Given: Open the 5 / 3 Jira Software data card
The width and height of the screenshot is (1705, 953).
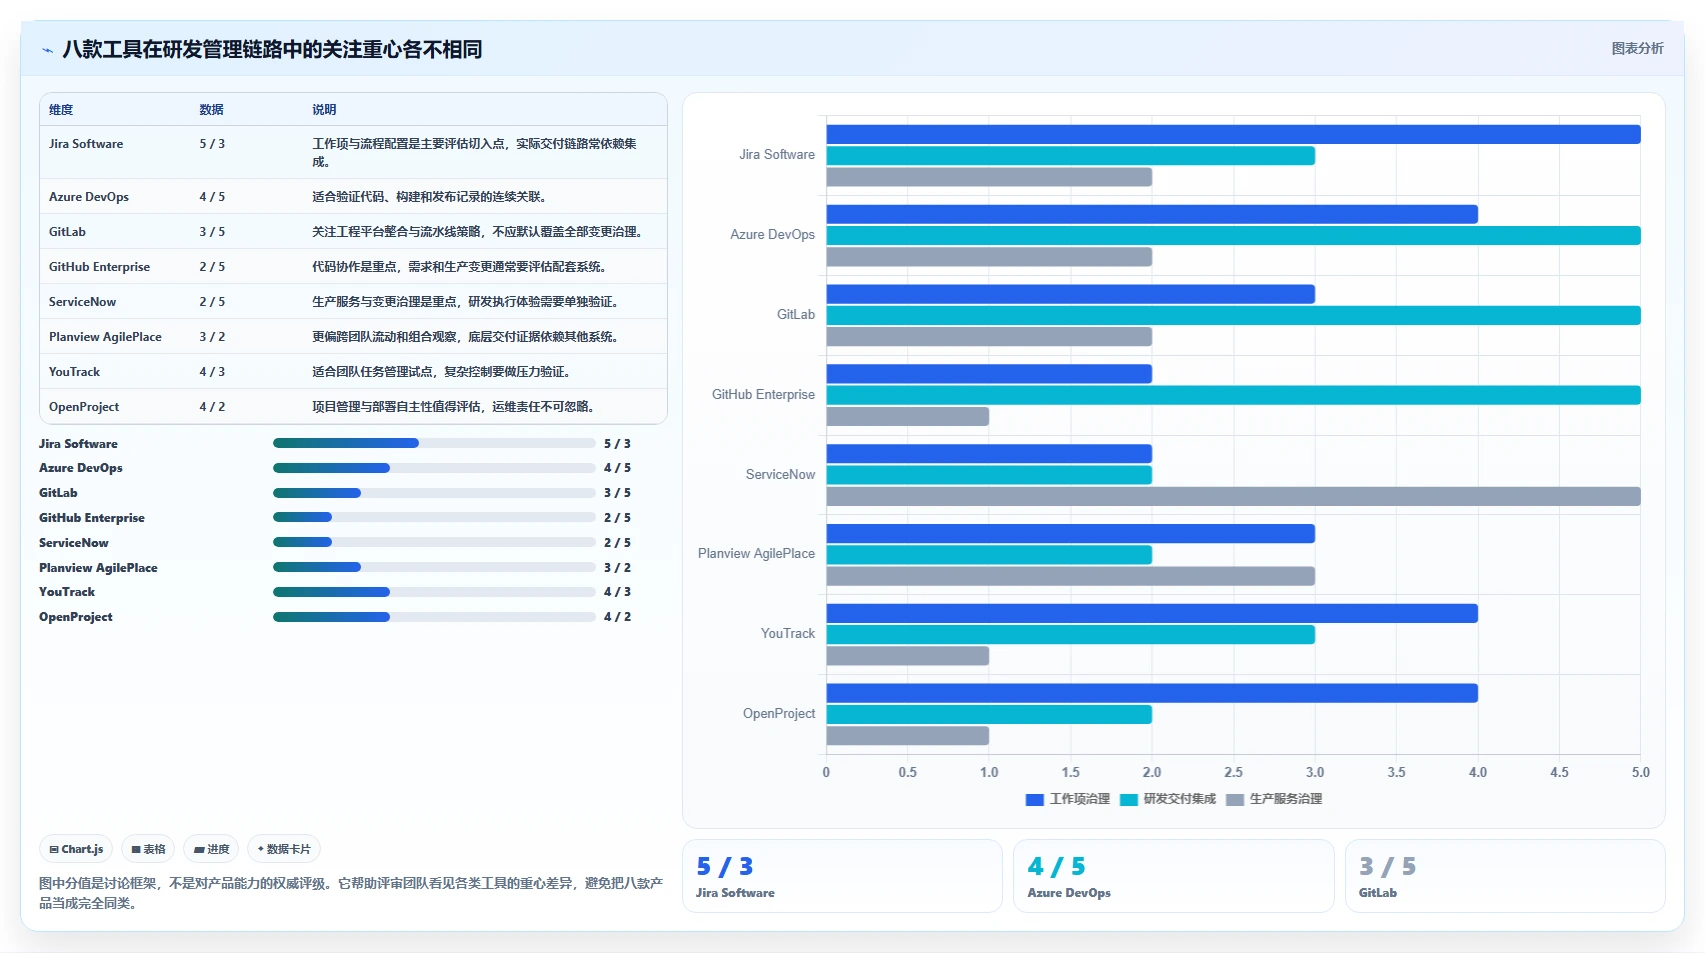Looking at the screenshot, I should [x=842, y=876].
